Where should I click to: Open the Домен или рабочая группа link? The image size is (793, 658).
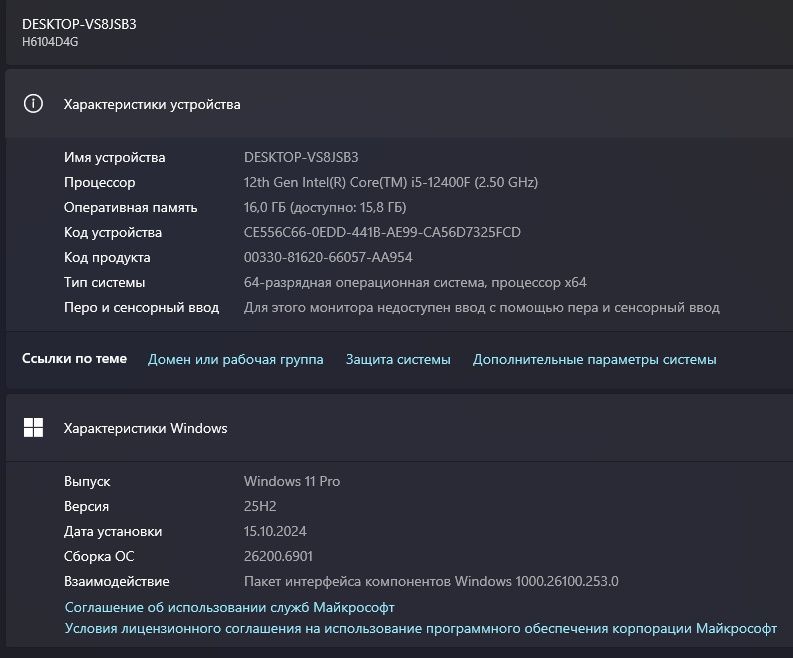click(236, 359)
